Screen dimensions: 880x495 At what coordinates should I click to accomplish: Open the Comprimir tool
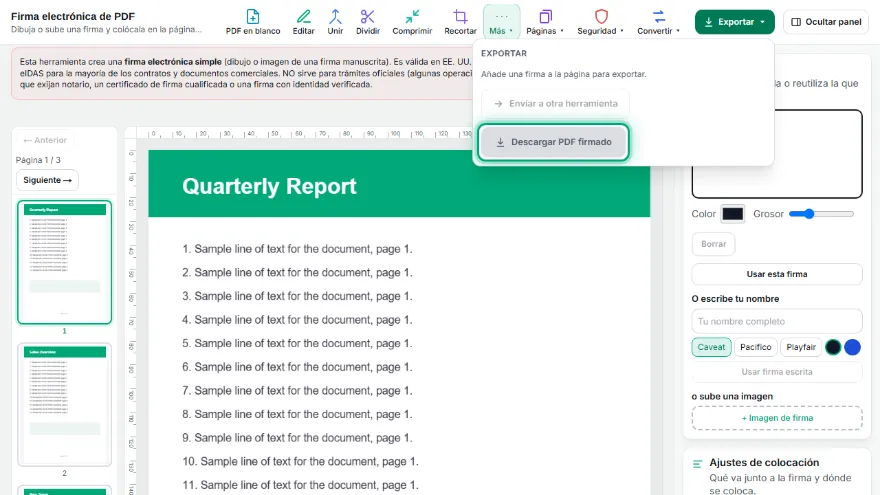click(x=412, y=22)
